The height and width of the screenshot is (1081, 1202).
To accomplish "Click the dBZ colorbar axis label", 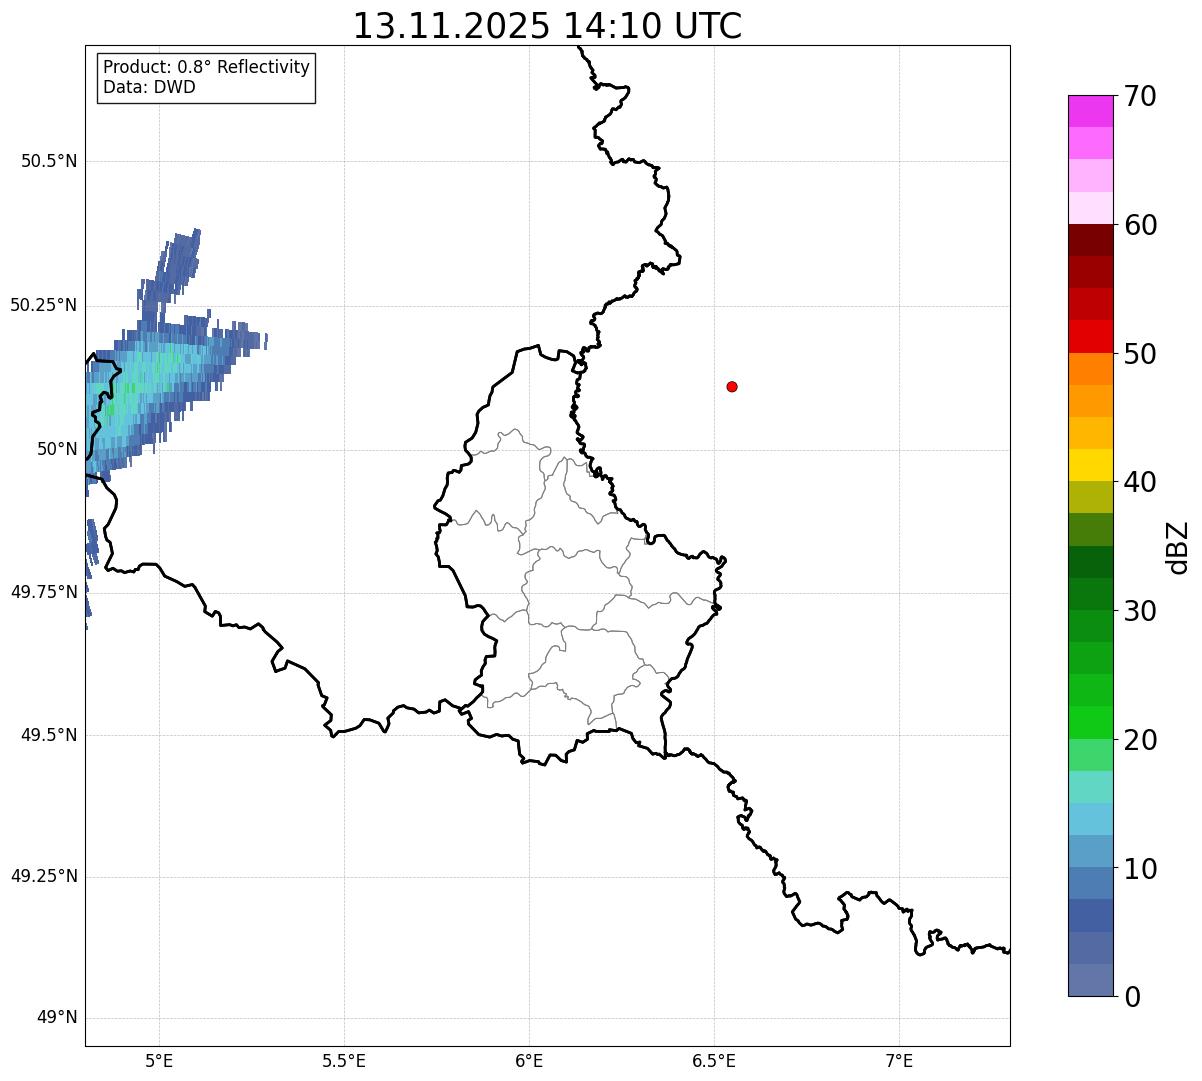I will [1178, 547].
